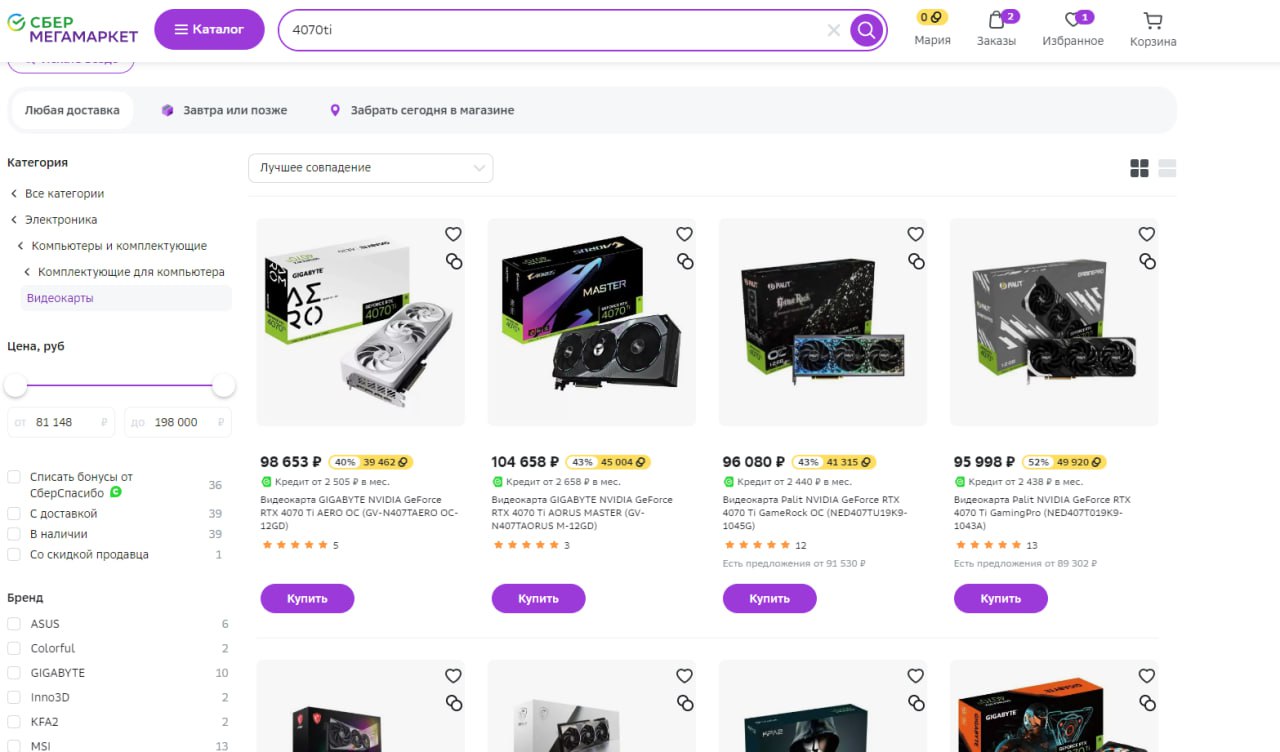Tick the В наличии filter checkbox
Screen dimensions: 1280x752
[14, 534]
